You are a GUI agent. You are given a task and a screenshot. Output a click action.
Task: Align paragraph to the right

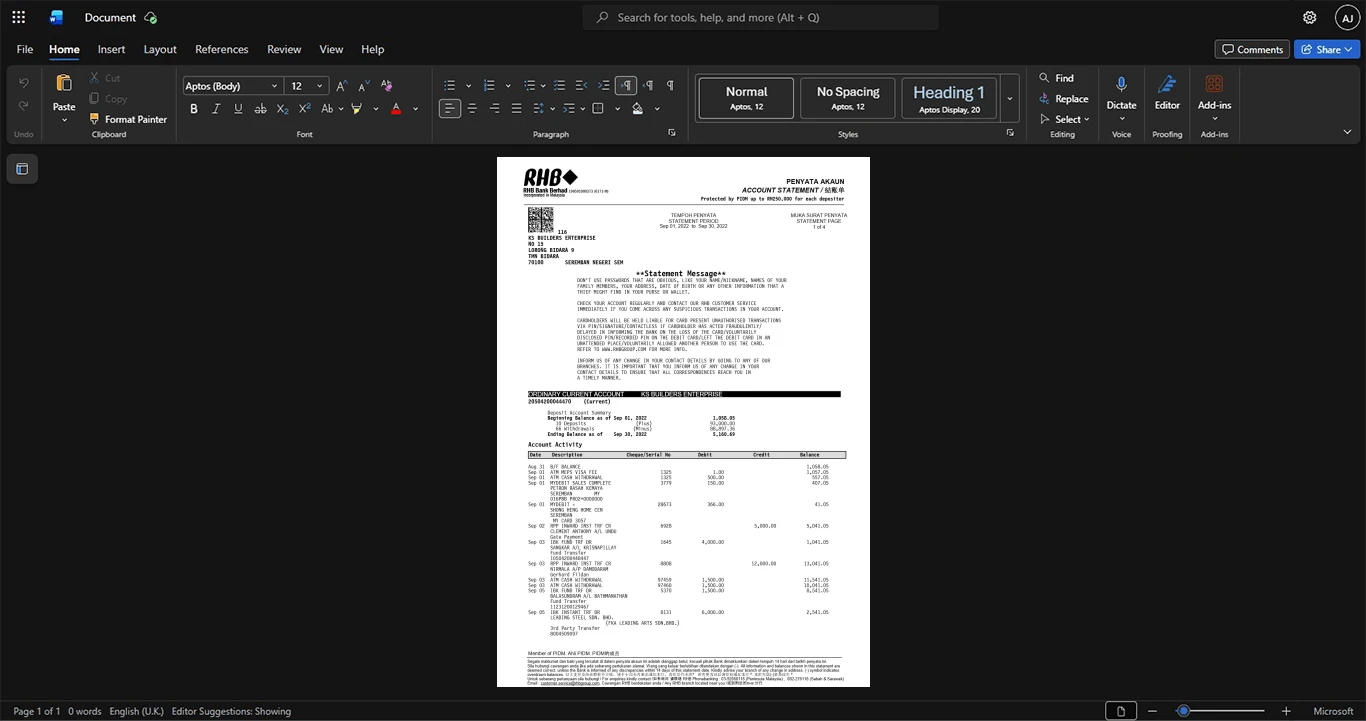click(494, 108)
